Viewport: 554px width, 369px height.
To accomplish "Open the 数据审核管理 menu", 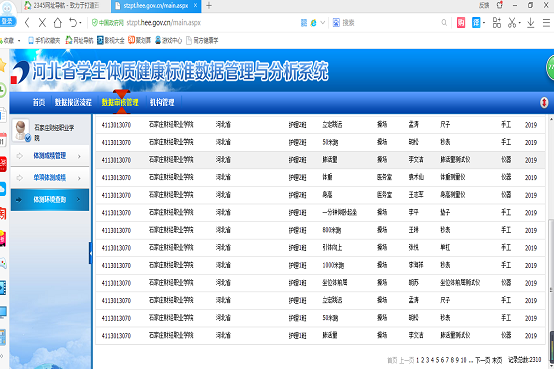I will (x=120, y=102).
